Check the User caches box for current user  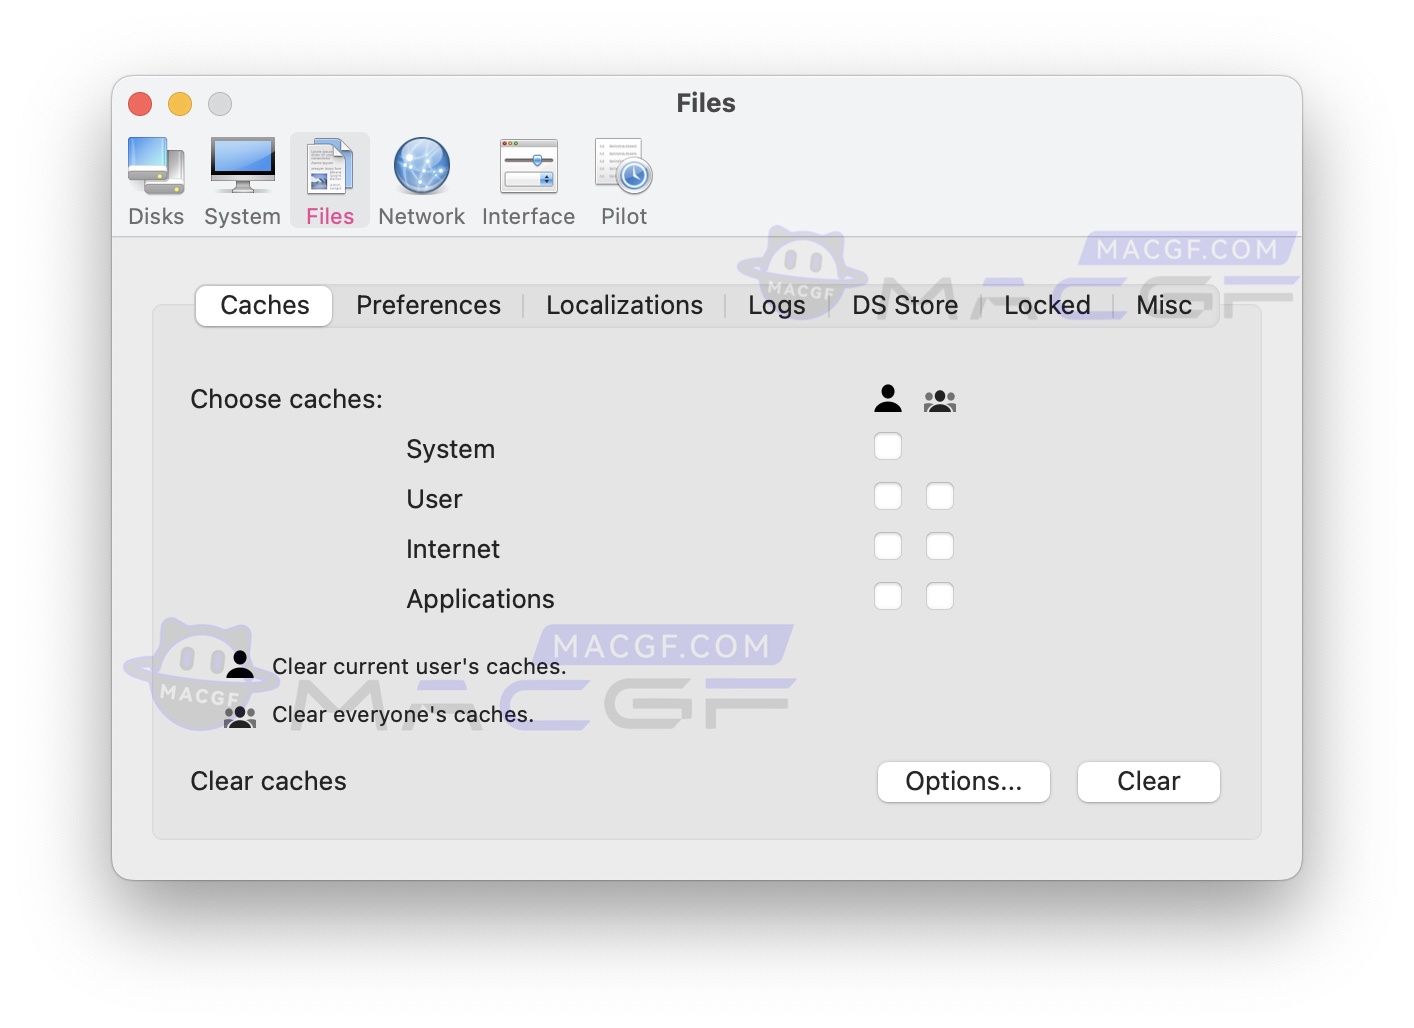tap(887, 496)
